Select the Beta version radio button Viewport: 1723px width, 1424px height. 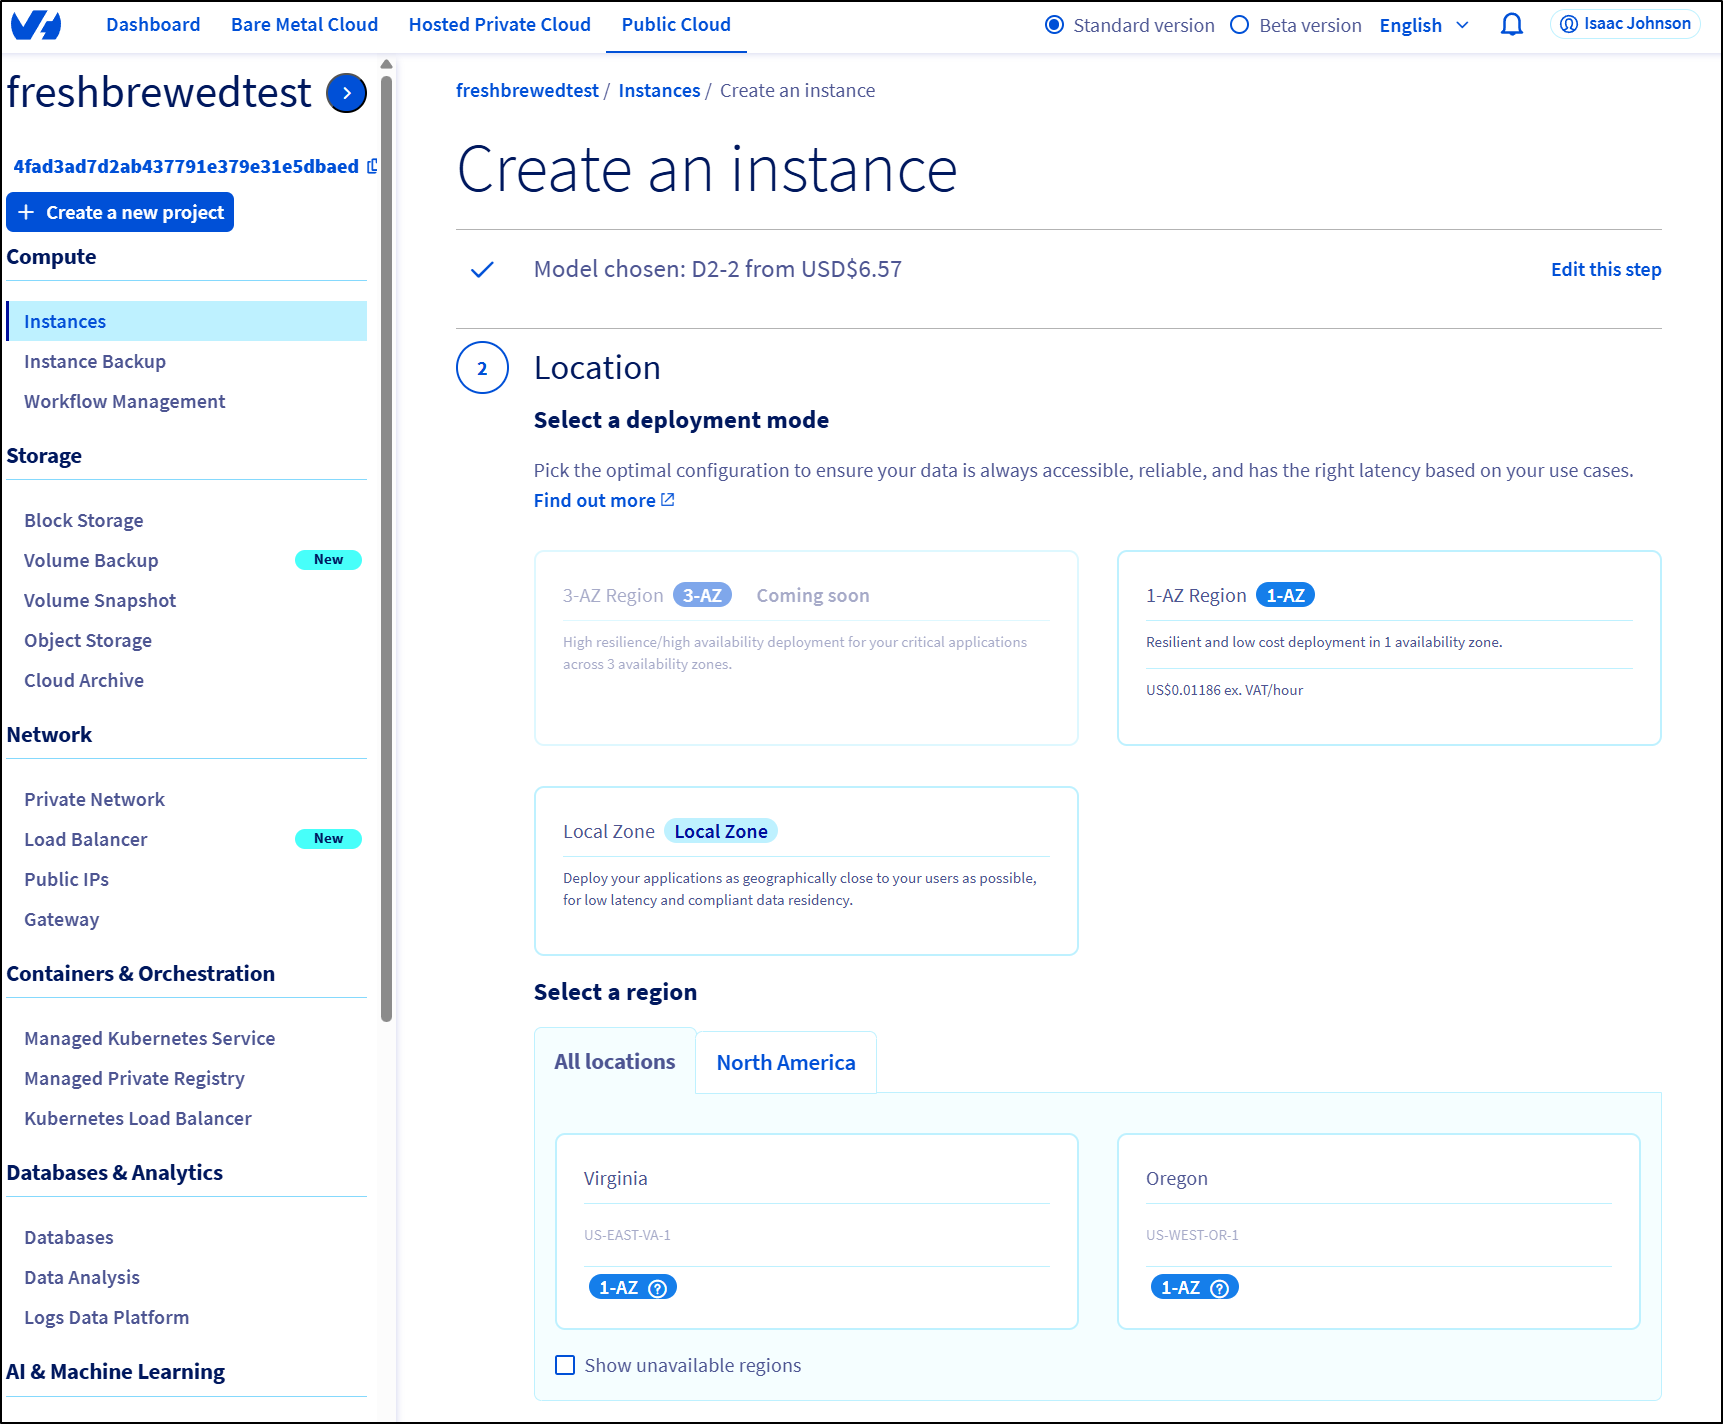point(1239,25)
